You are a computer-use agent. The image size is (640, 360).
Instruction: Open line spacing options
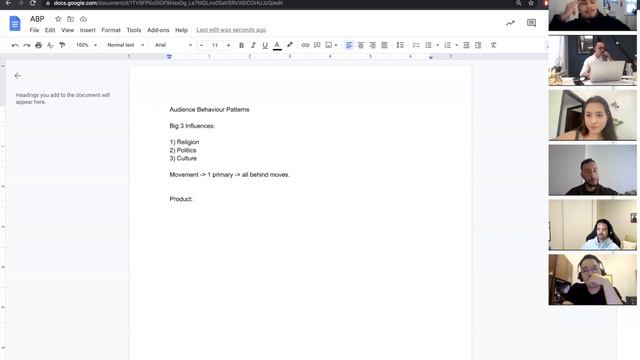pos(400,45)
